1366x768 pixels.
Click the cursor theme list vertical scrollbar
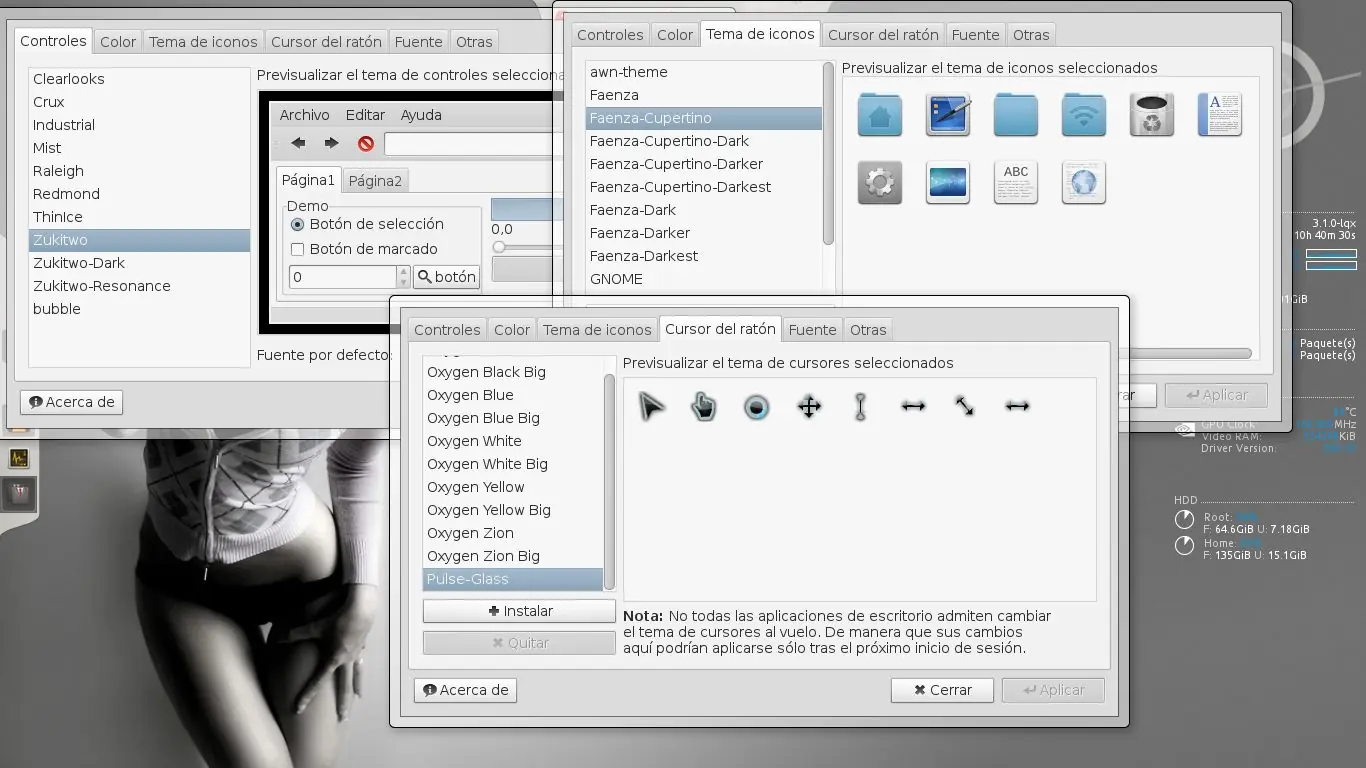tap(609, 482)
